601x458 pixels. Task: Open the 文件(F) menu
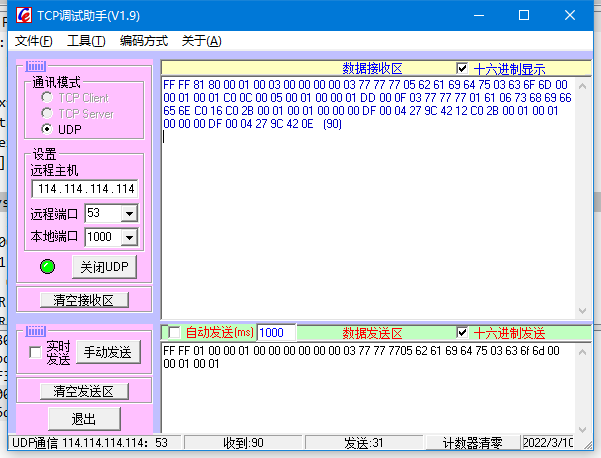pos(34,41)
